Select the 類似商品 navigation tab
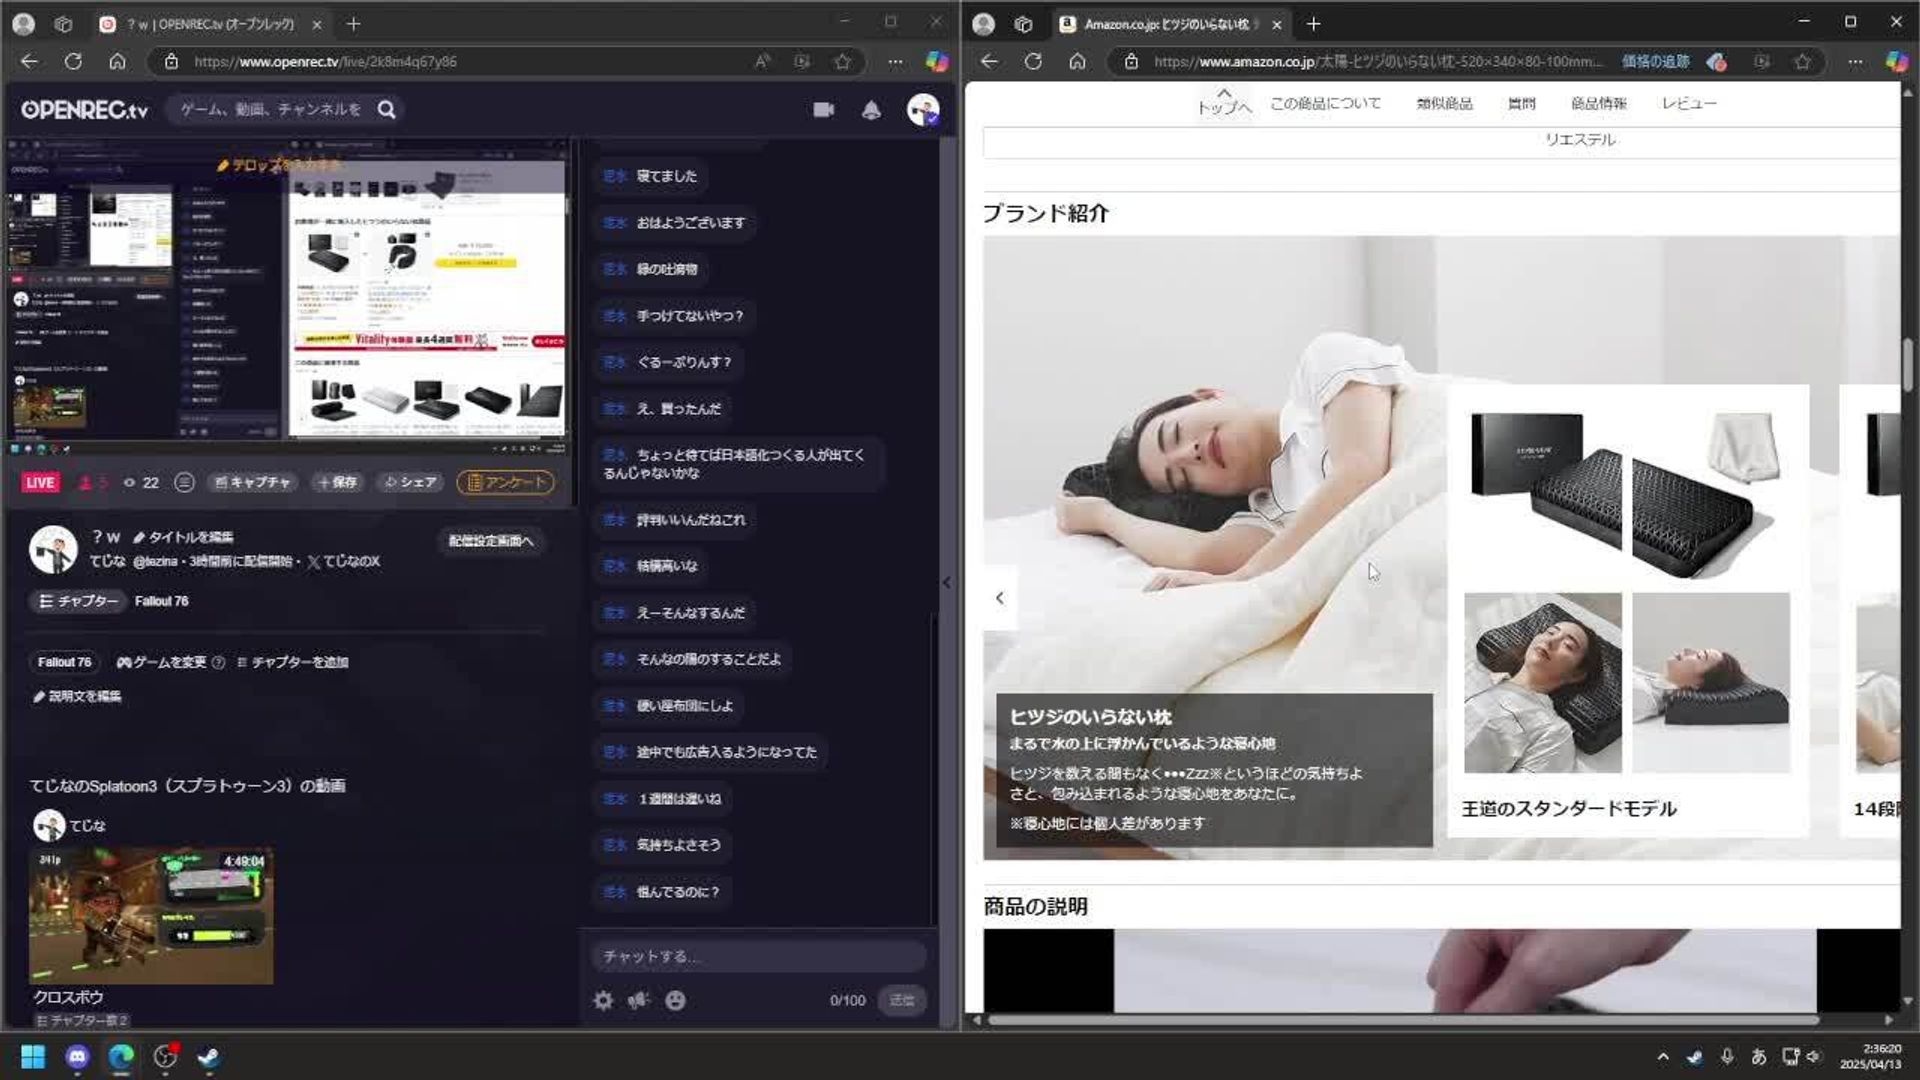 (1444, 103)
